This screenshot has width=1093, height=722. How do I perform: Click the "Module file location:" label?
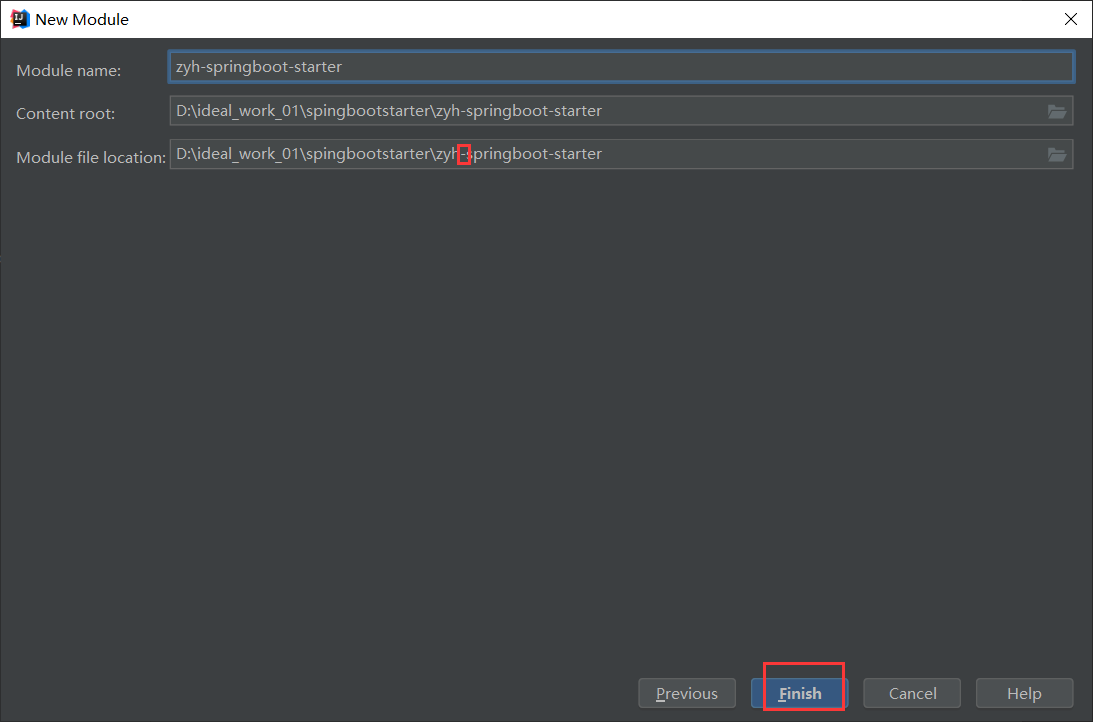(90, 157)
